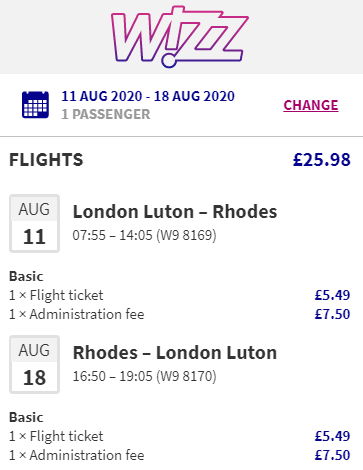363x470 pixels.
Task: Click return flight time 16:50 – 19:05 (W9 8170)
Action: pos(144,376)
